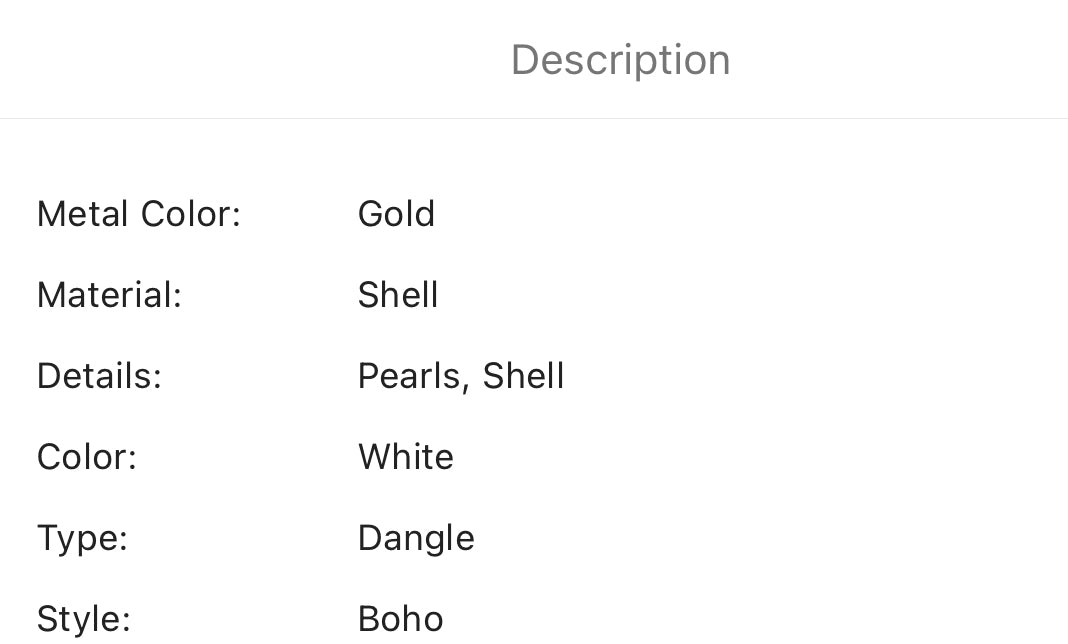This screenshot has height=644, width=1068.
Task: Select the Gold metal color value
Action: [x=396, y=214]
